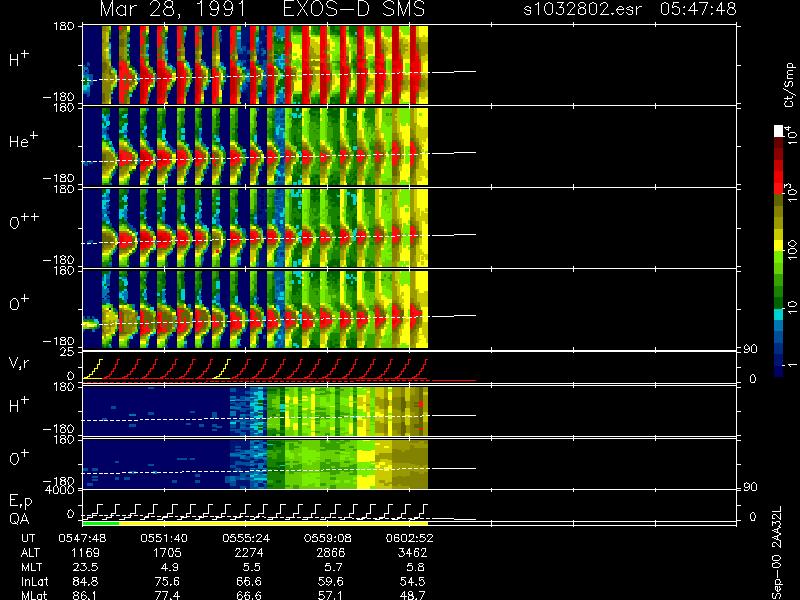Viewport: 800px width, 600px height.
Task: Click the "ALT" row header
Action: click(x=31, y=553)
